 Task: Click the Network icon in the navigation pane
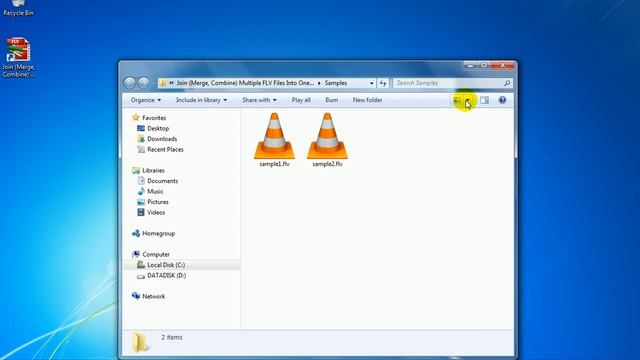(x=136, y=296)
